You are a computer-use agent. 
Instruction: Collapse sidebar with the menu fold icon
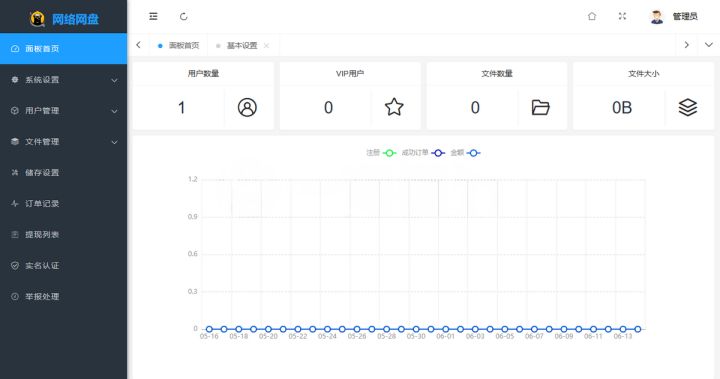[x=153, y=17]
